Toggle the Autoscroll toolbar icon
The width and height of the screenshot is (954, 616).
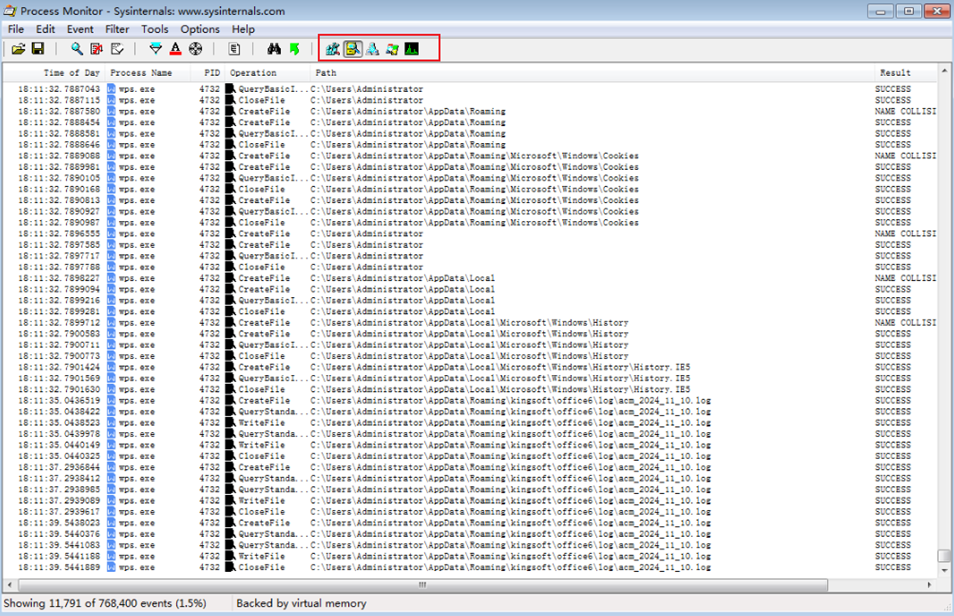coord(97,49)
